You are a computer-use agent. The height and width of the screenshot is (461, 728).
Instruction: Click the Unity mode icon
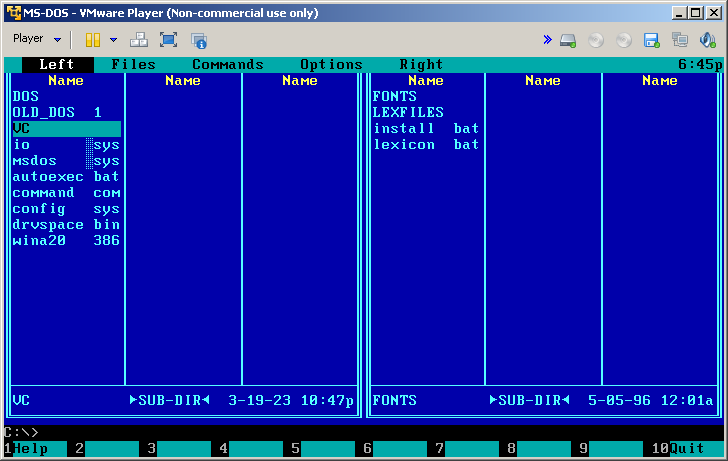tap(199, 41)
